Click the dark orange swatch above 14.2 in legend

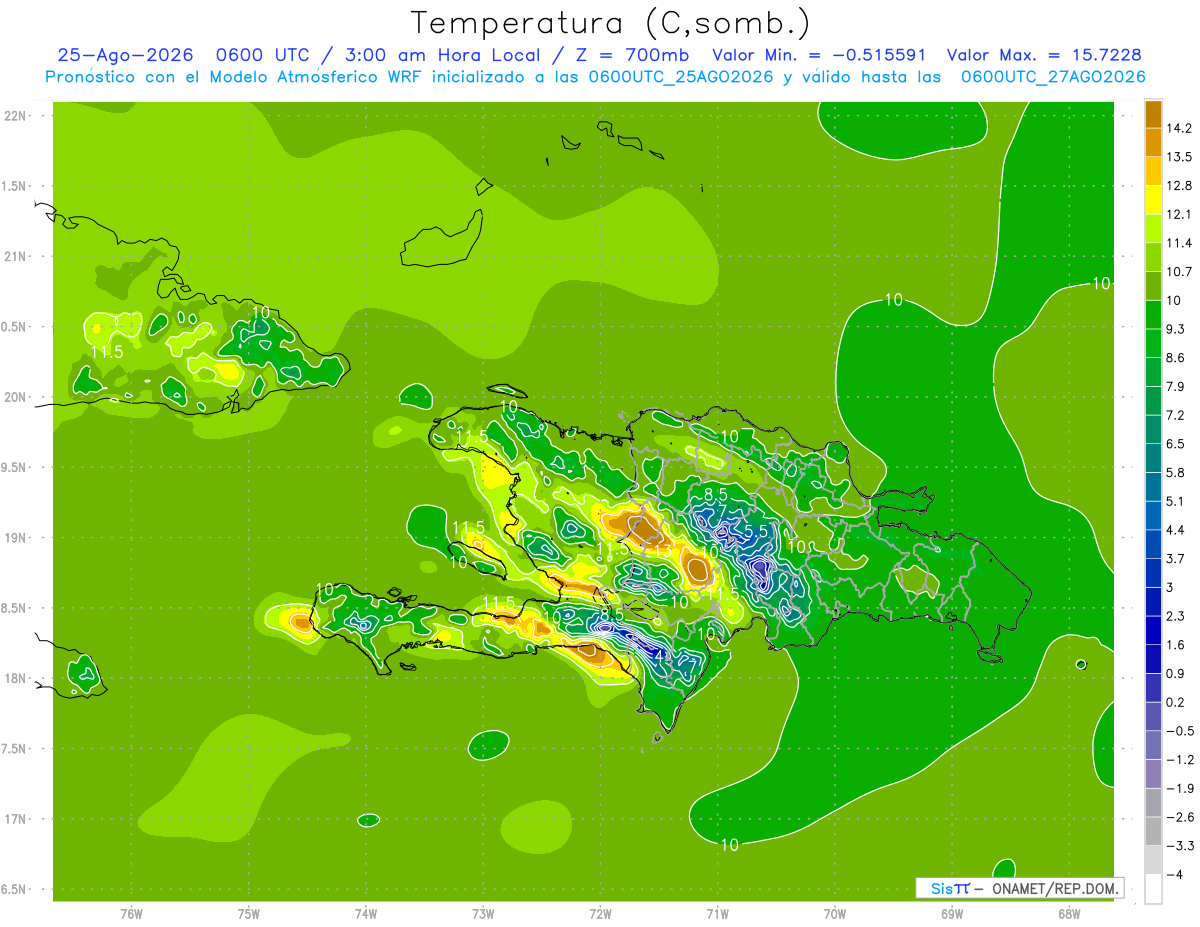pos(1153,114)
